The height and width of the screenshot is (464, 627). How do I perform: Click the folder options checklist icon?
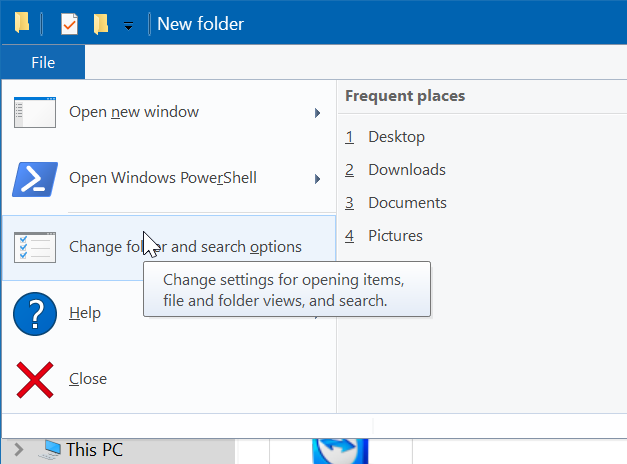coord(35,247)
